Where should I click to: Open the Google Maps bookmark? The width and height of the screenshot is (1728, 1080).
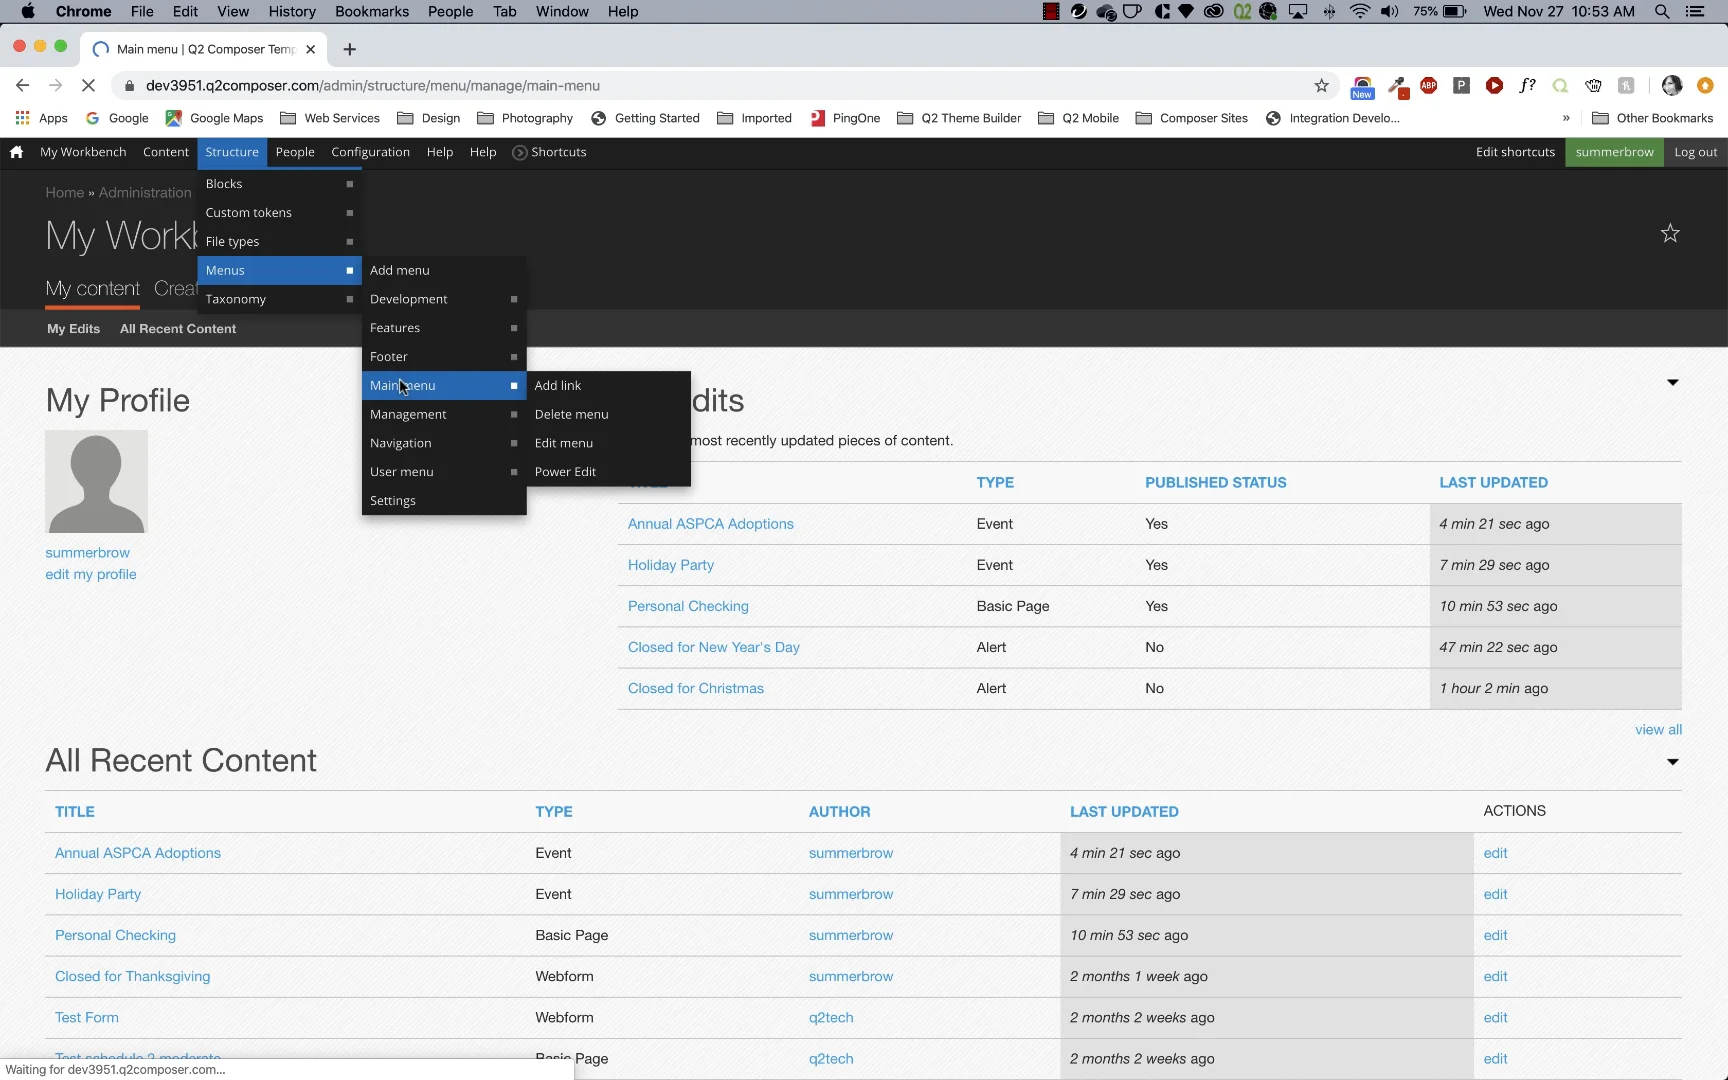[214, 118]
